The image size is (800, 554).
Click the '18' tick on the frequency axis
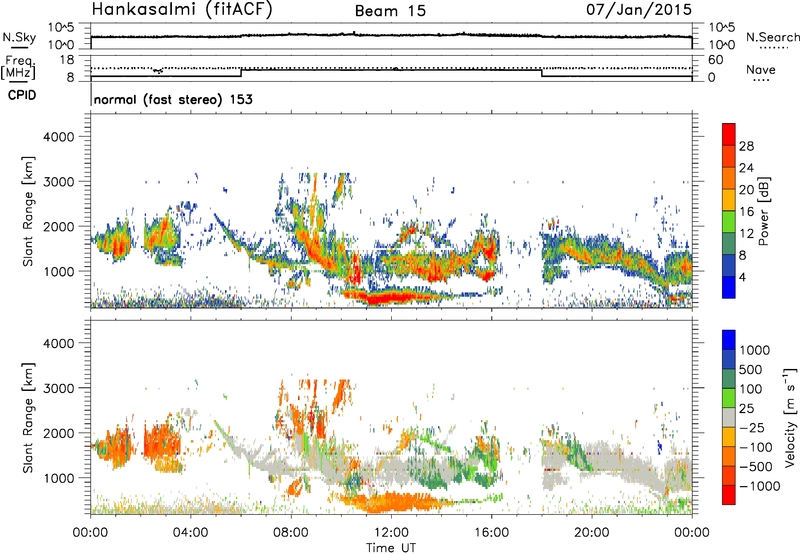[67, 60]
